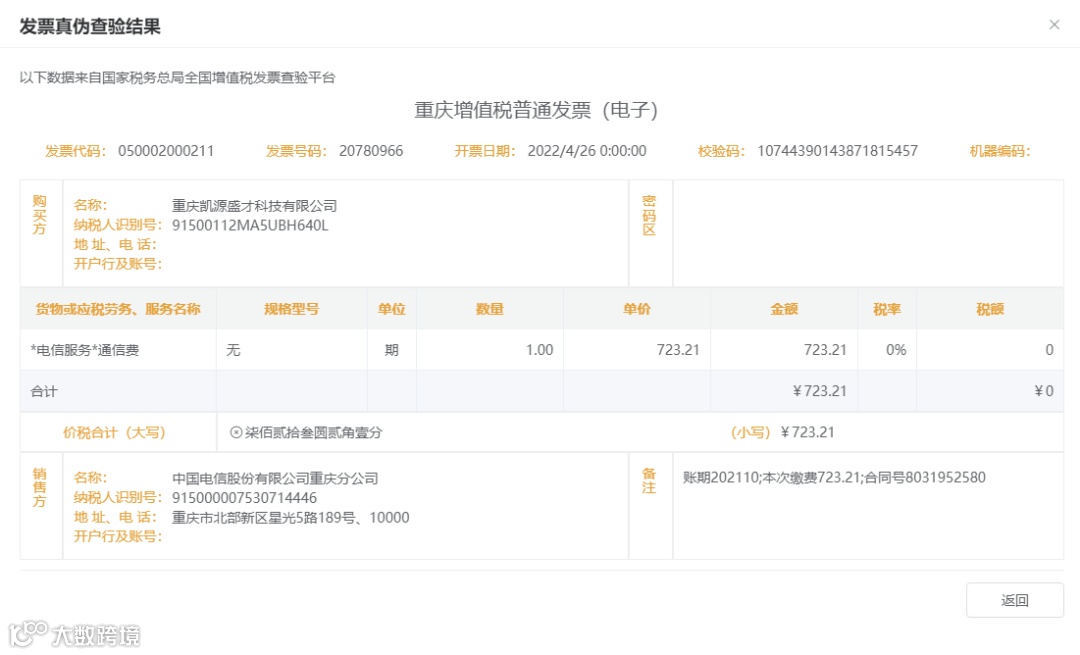Screen dimensions: 1080x655
Task: Click the (小写) ￥723.21 amount
Action: (782, 433)
